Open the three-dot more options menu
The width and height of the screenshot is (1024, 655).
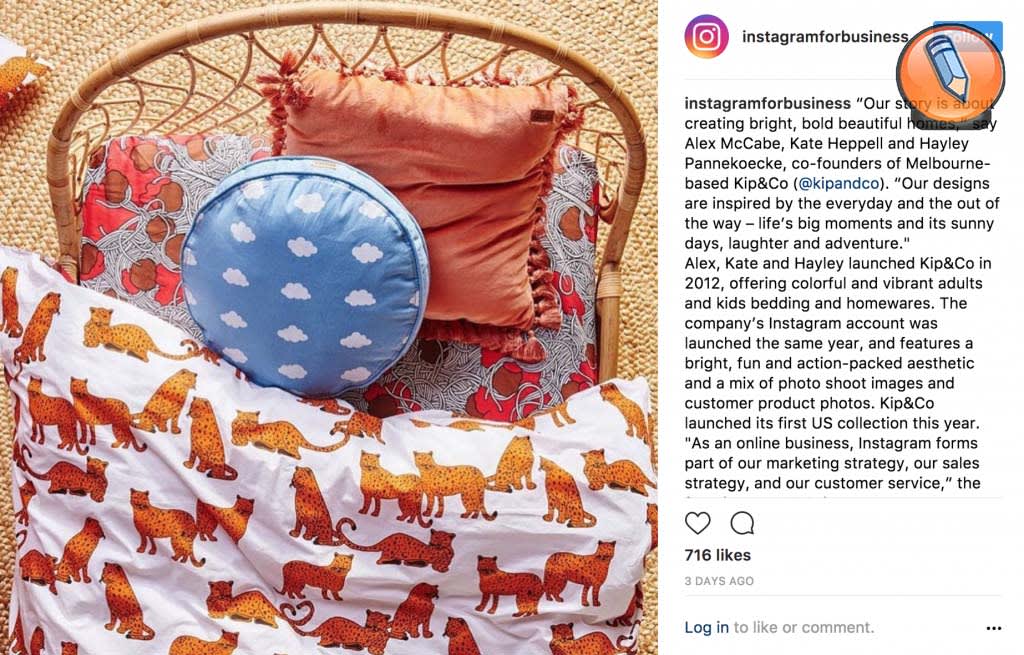994,628
